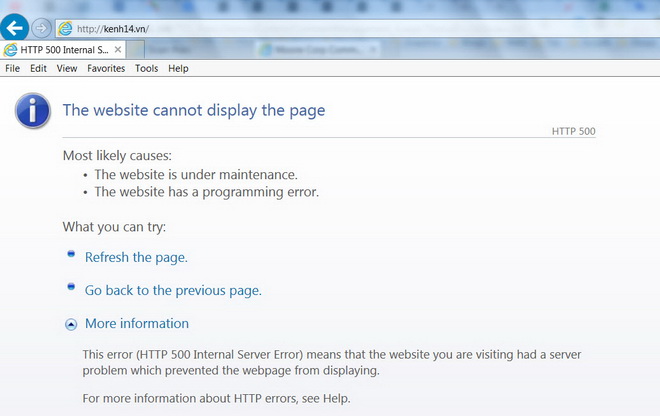The height and width of the screenshot is (416, 660).
Task: Open the Tools menu
Action: (x=146, y=69)
